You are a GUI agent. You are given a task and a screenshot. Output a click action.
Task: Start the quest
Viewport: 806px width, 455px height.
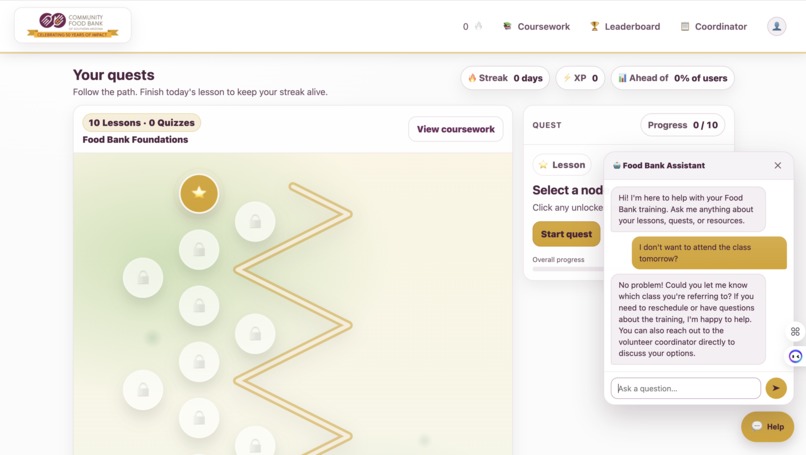[x=566, y=234]
